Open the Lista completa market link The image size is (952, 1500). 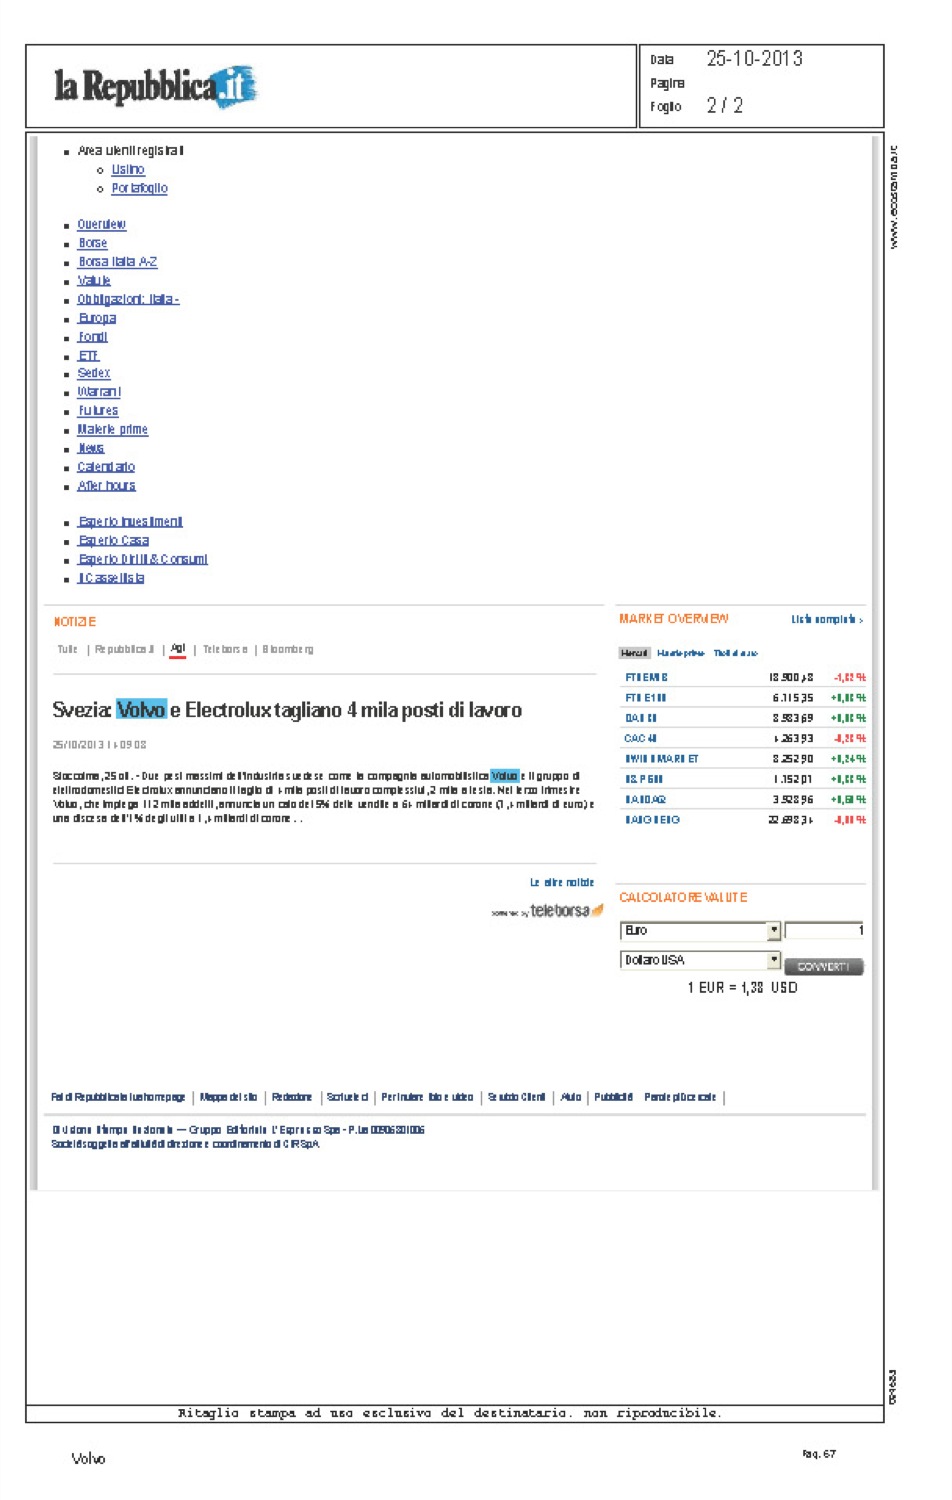(x=826, y=620)
